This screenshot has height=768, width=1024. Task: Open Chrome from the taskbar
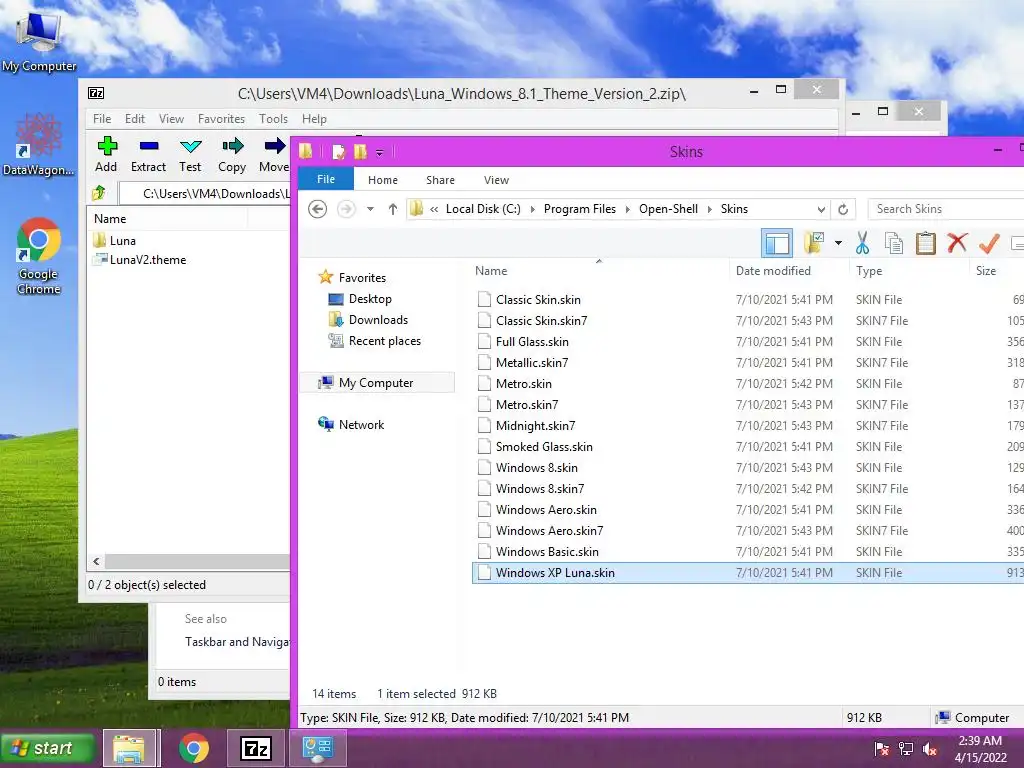[x=194, y=748]
